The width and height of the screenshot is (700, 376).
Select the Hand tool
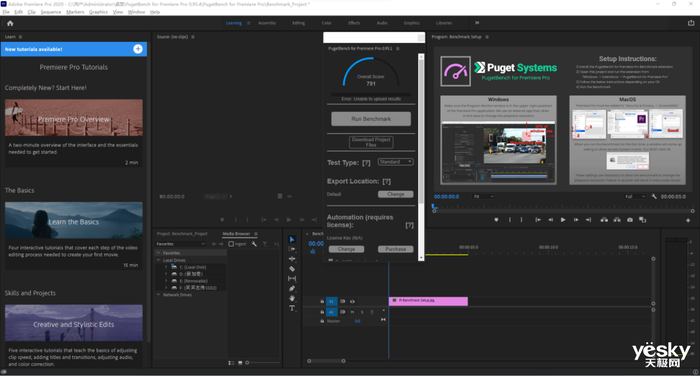click(x=292, y=298)
